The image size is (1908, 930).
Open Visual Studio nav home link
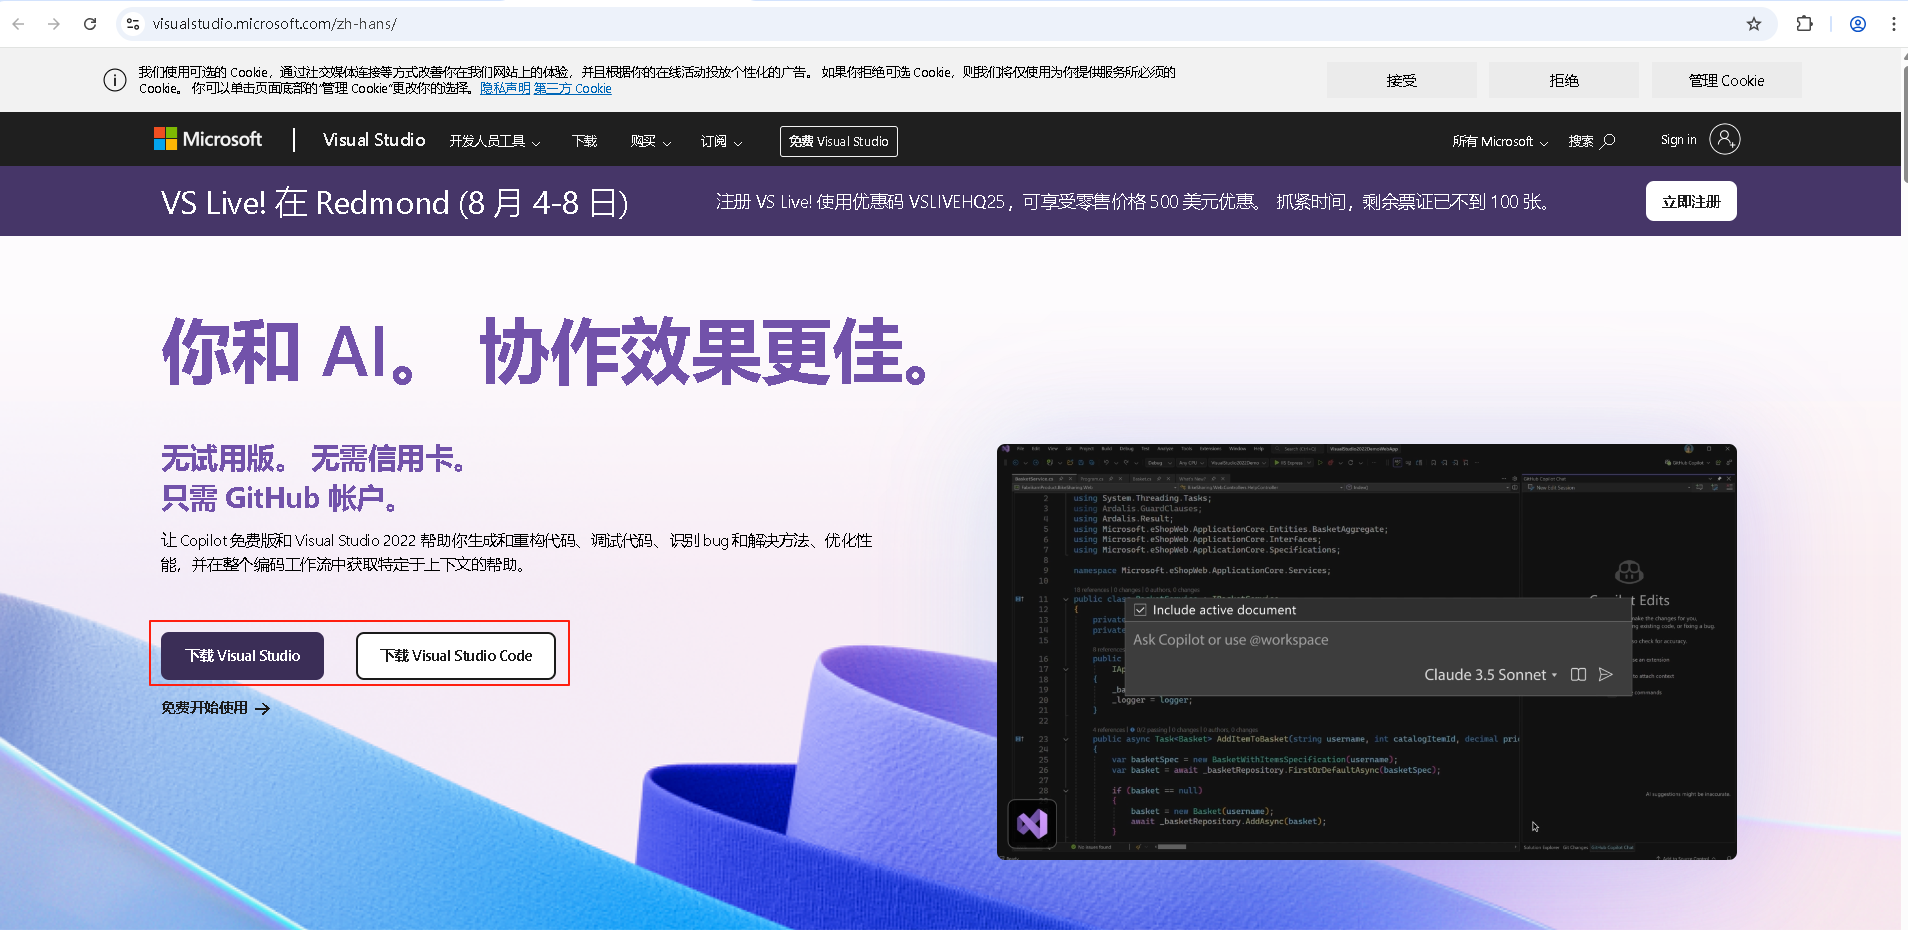pyautogui.click(x=374, y=140)
